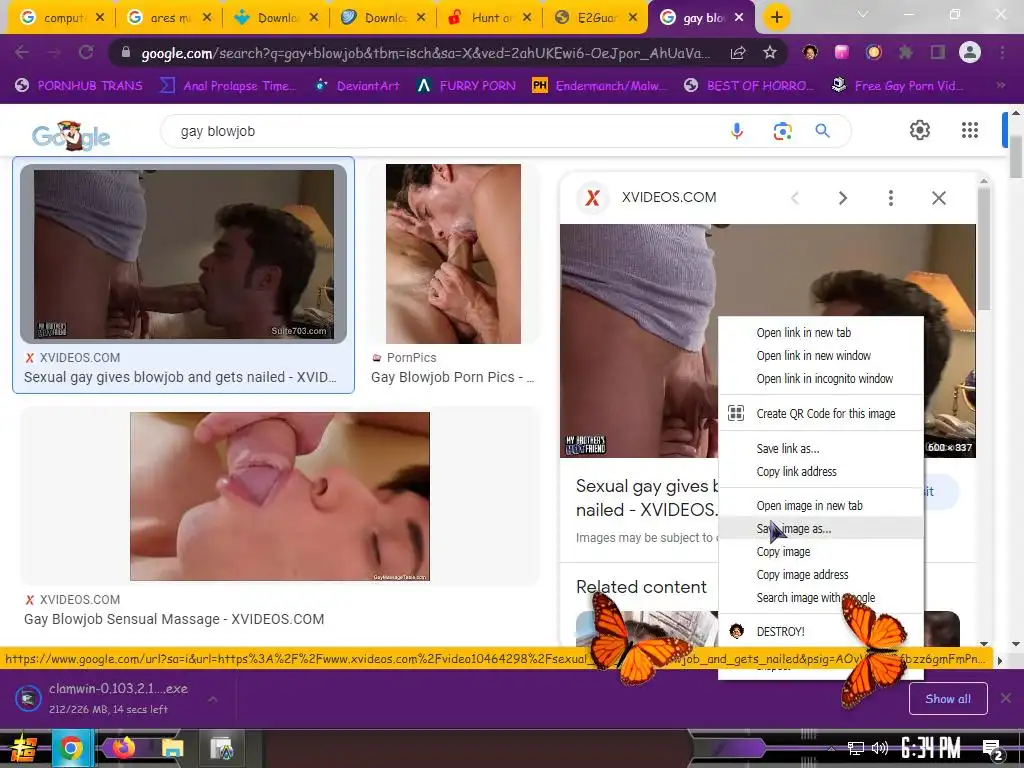The height and width of the screenshot is (768, 1024).
Task: Choose 'Open image in new tab'
Action: [821, 505]
